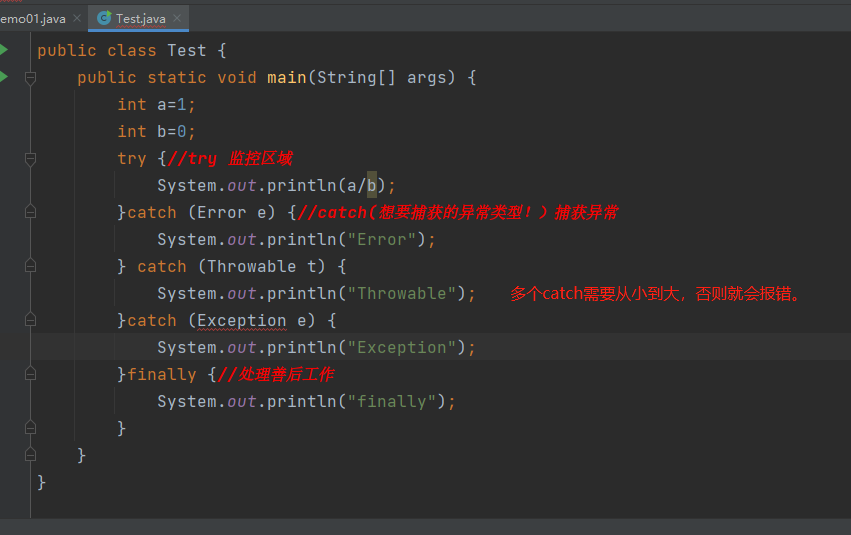Image resolution: width=851 pixels, height=535 pixels.
Task: Click the "finally" string literal
Action: (x=391, y=402)
